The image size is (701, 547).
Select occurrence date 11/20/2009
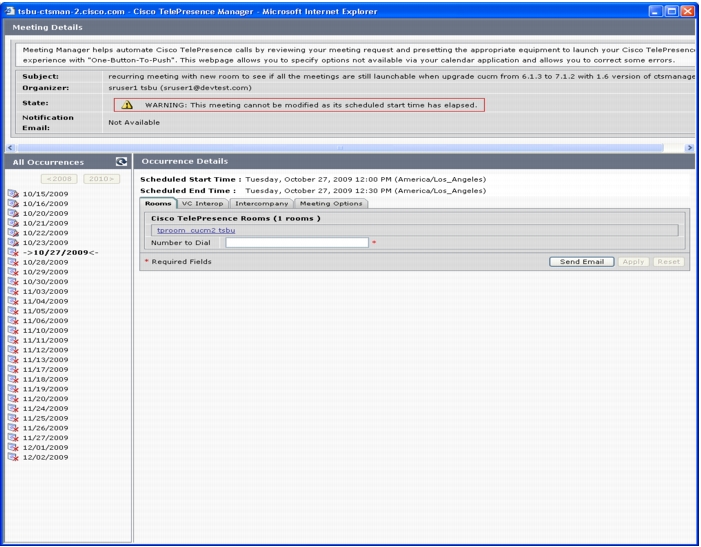click(x=46, y=399)
